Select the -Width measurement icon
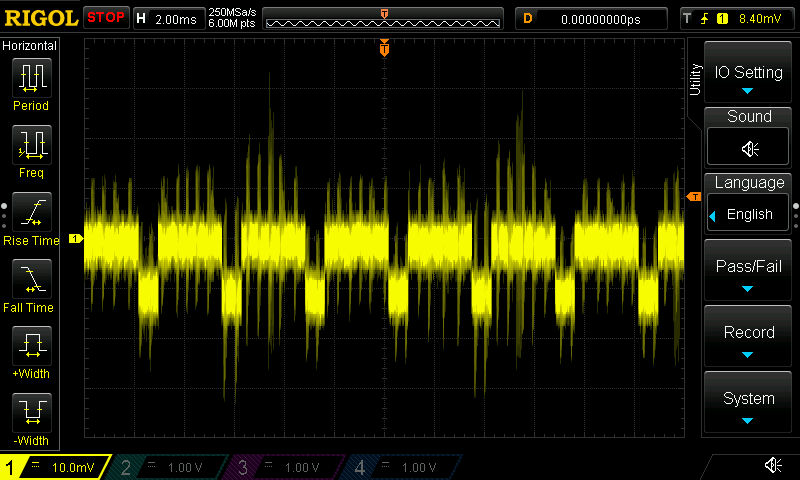 pos(31,412)
